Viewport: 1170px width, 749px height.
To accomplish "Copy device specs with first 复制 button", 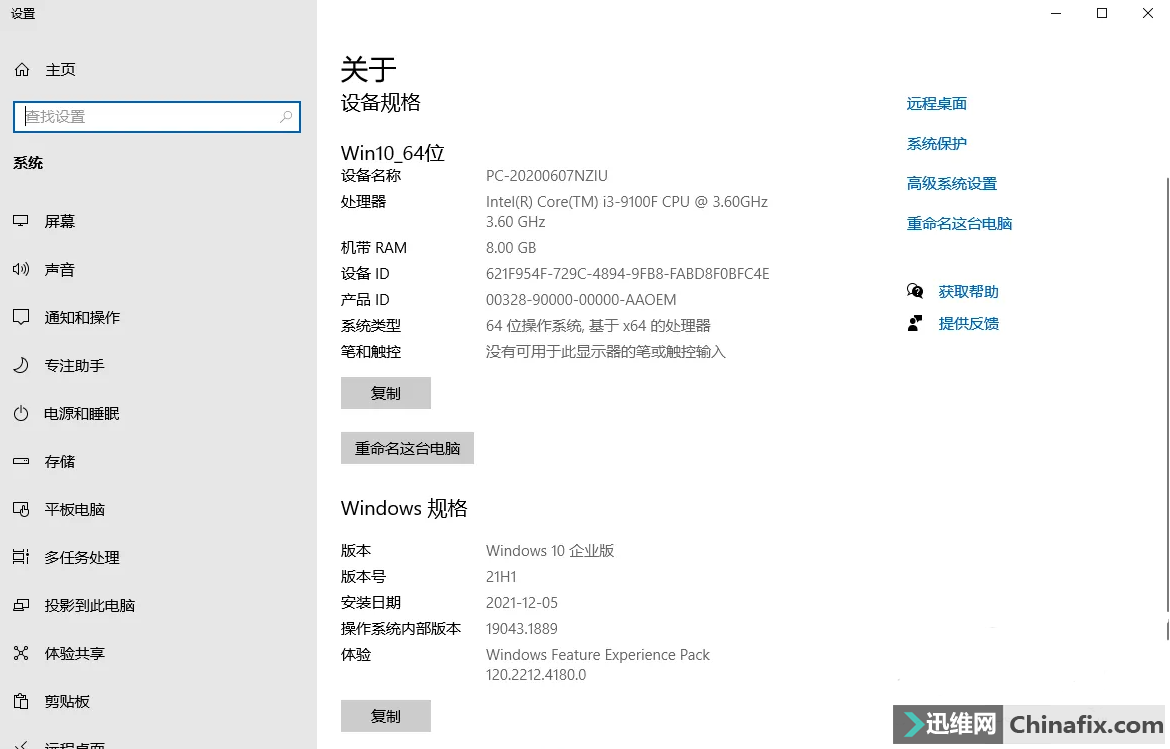I will (x=386, y=393).
